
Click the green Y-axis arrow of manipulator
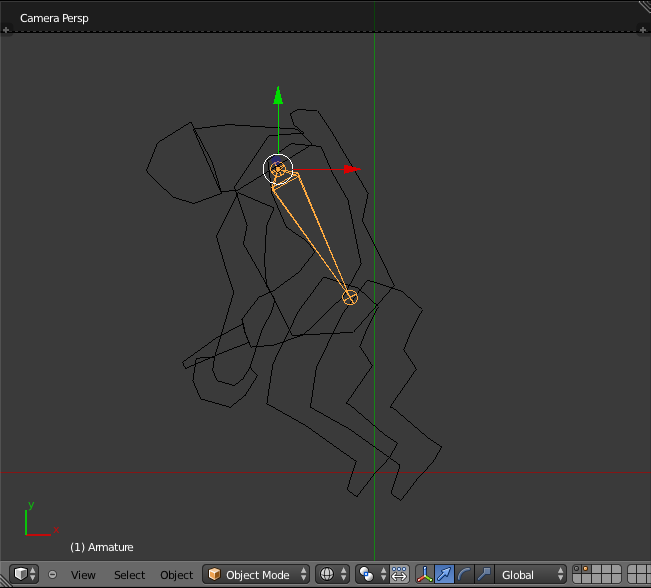278,97
